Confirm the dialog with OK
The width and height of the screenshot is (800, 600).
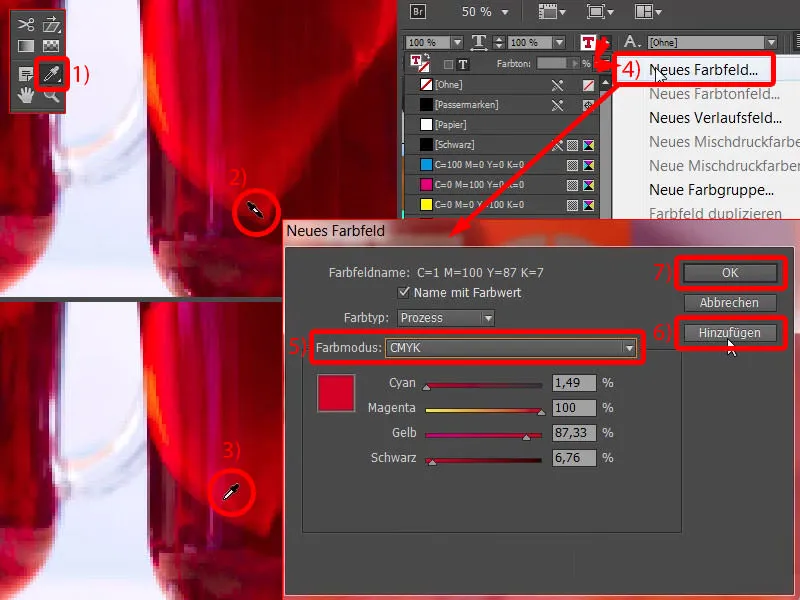pos(730,273)
